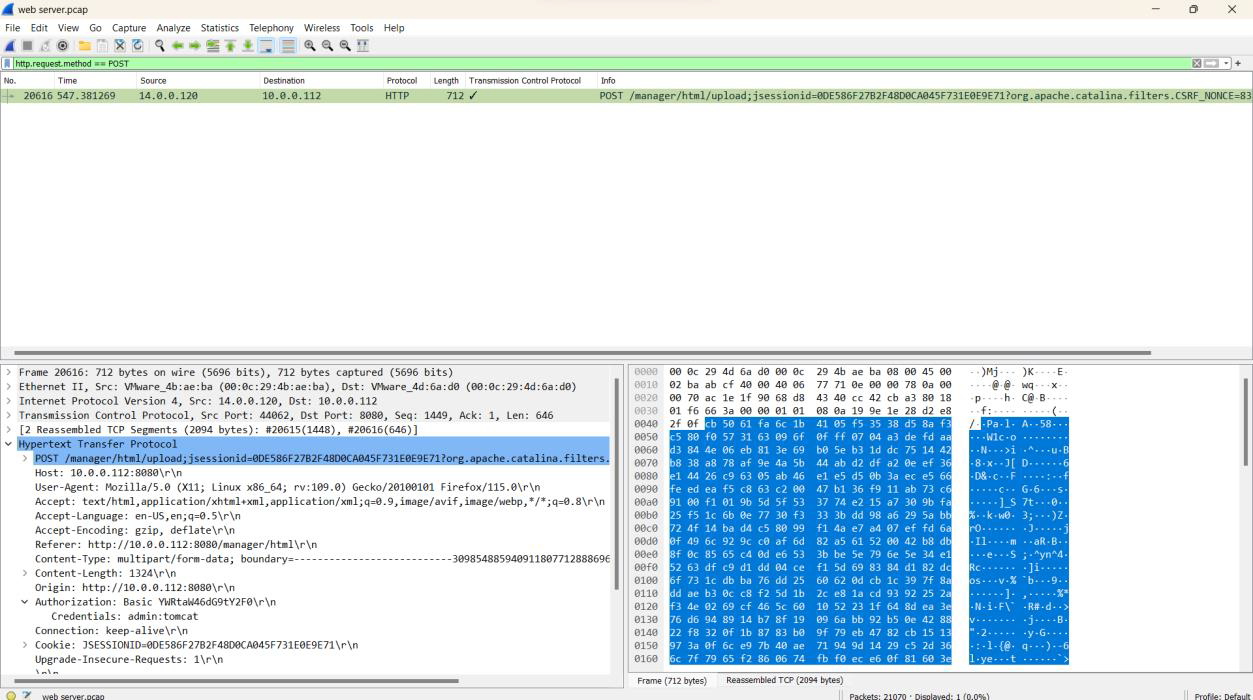Clear the display filter with X button
The image size is (1253, 700).
(1197, 63)
